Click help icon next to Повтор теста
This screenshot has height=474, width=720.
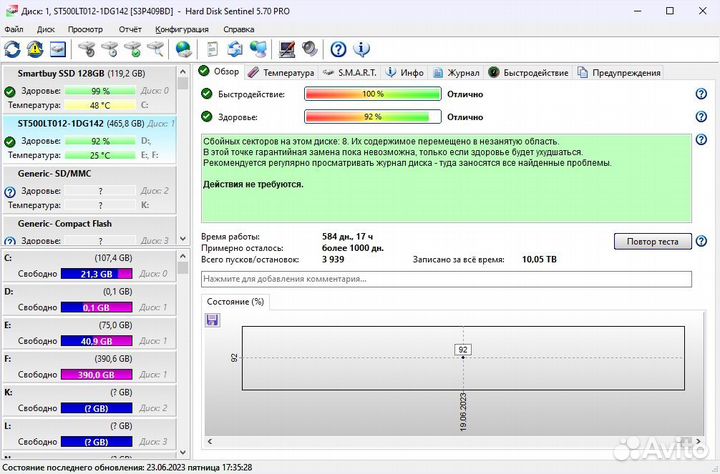pos(701,241)
